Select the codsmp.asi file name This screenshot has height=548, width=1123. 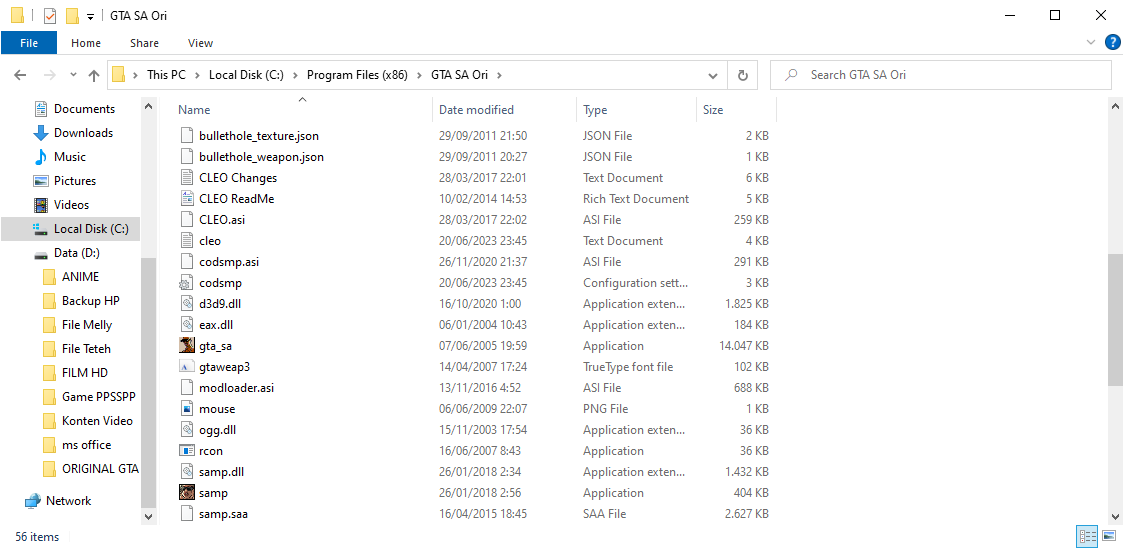[229, 261]
